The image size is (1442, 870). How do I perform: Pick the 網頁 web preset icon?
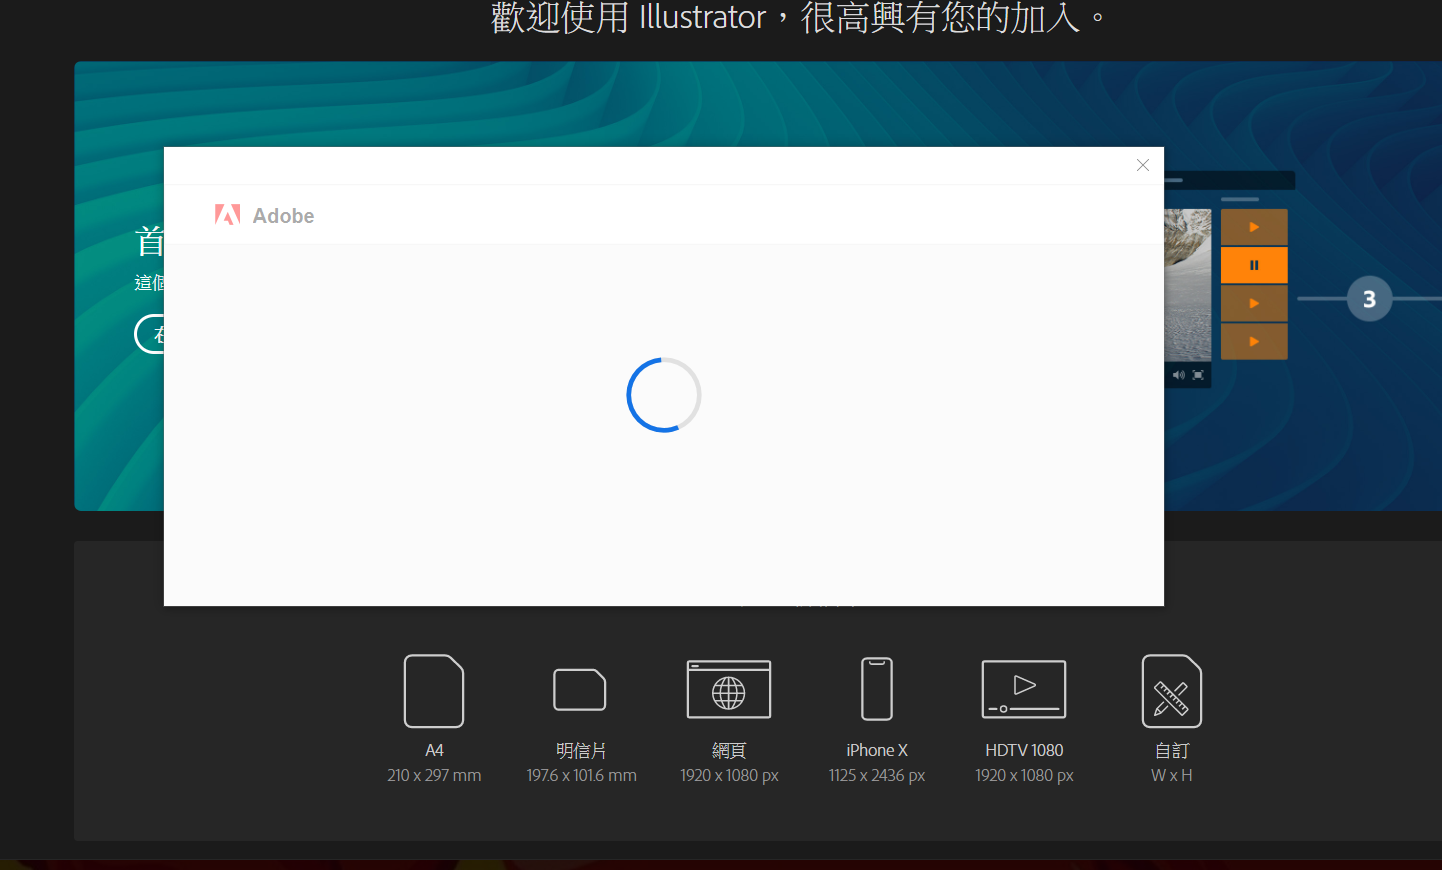(x=729, y=690)
